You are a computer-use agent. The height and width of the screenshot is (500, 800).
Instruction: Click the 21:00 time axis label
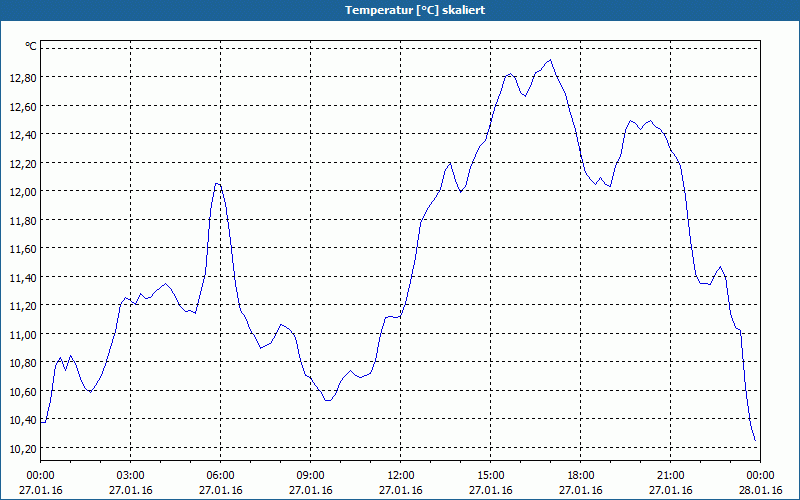click(x=671, y=475)
